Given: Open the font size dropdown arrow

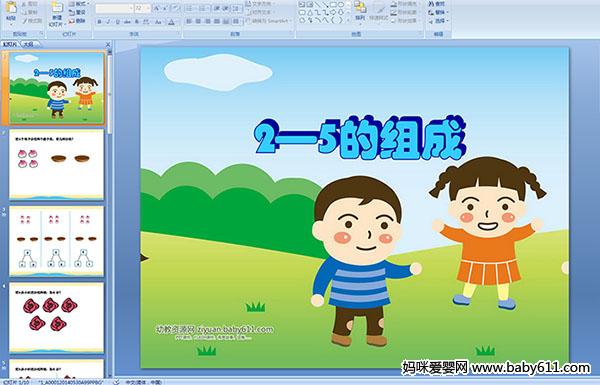Looking at the screenshot, I should pos(148,8).
